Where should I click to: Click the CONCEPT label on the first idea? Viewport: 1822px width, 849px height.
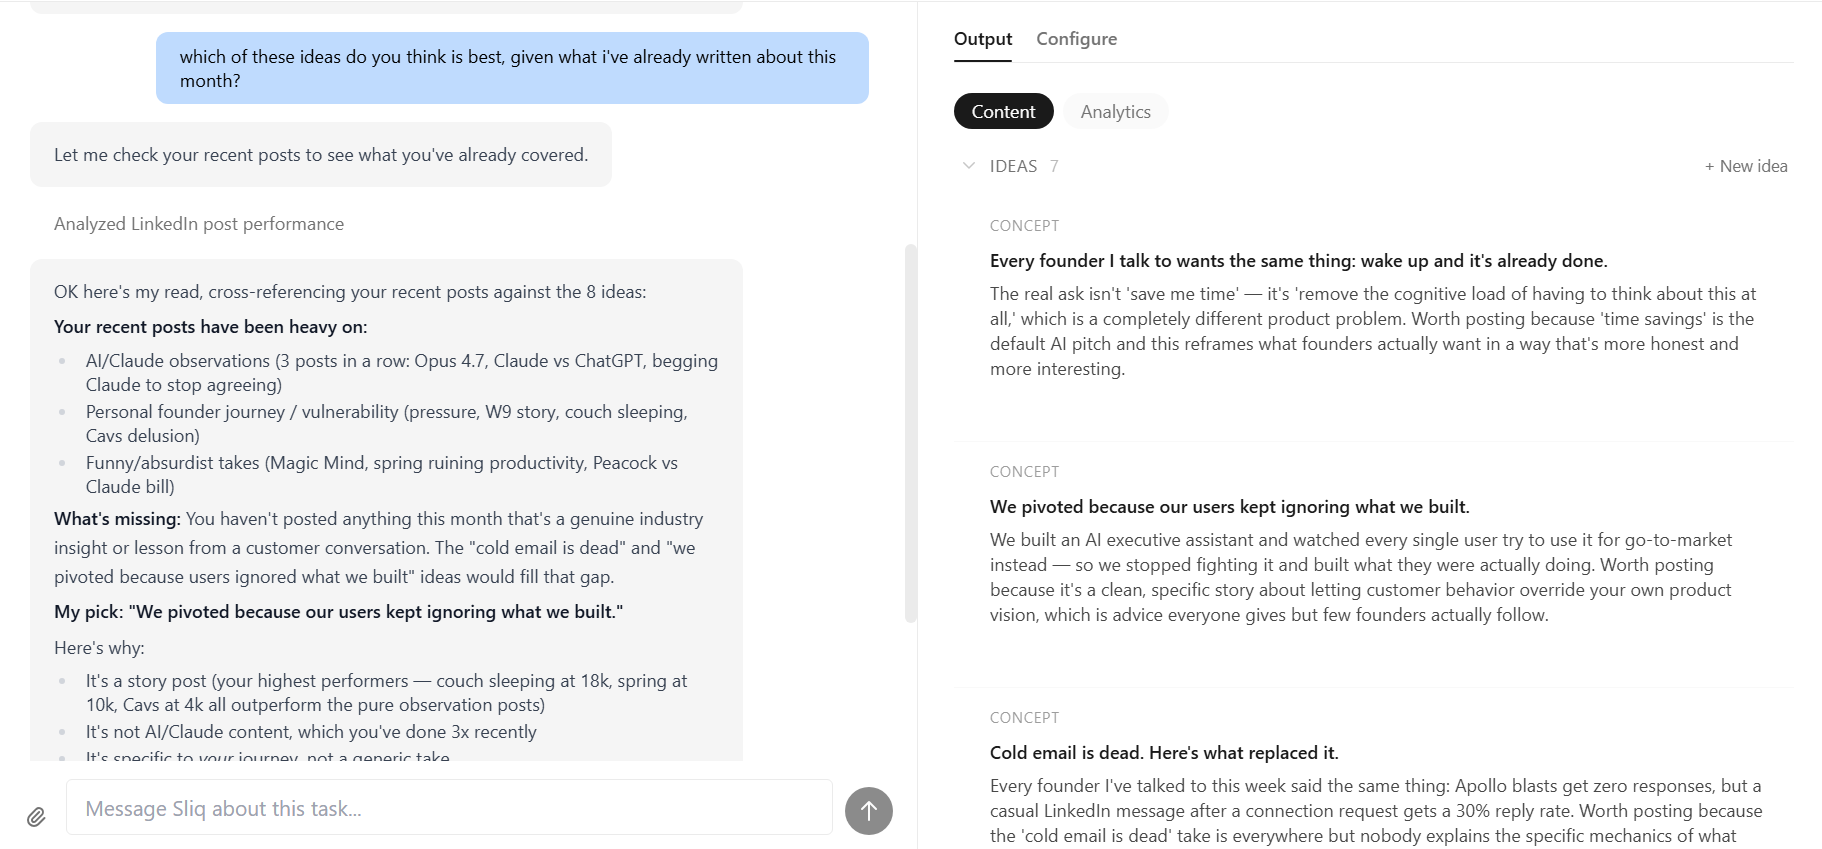coord(1024,225)
